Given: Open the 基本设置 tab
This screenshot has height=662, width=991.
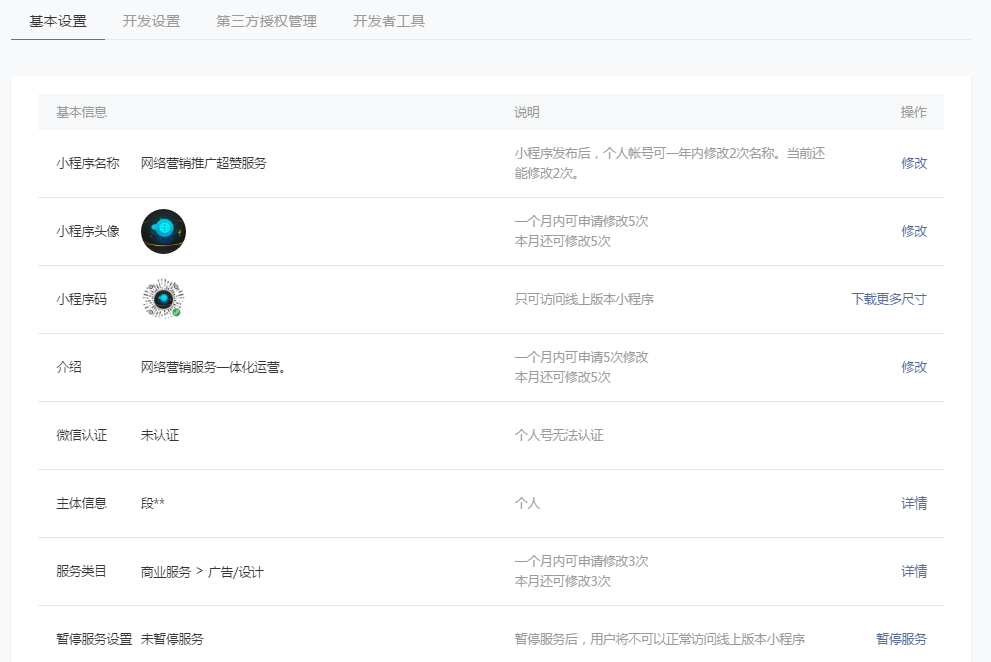Looking at the screenshot, I should tap(58, 21).
